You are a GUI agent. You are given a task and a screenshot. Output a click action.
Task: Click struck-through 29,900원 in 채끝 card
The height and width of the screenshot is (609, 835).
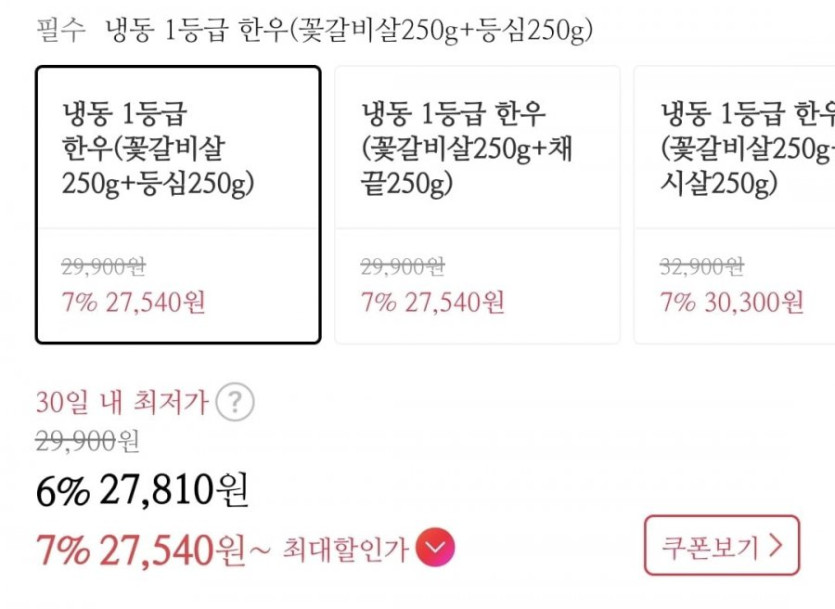402,267
